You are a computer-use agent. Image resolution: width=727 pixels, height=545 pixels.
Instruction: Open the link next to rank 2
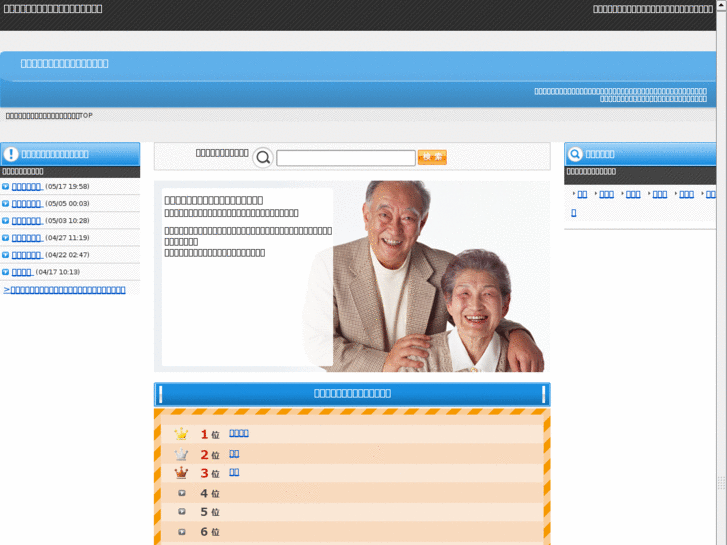tap(234, 454)
